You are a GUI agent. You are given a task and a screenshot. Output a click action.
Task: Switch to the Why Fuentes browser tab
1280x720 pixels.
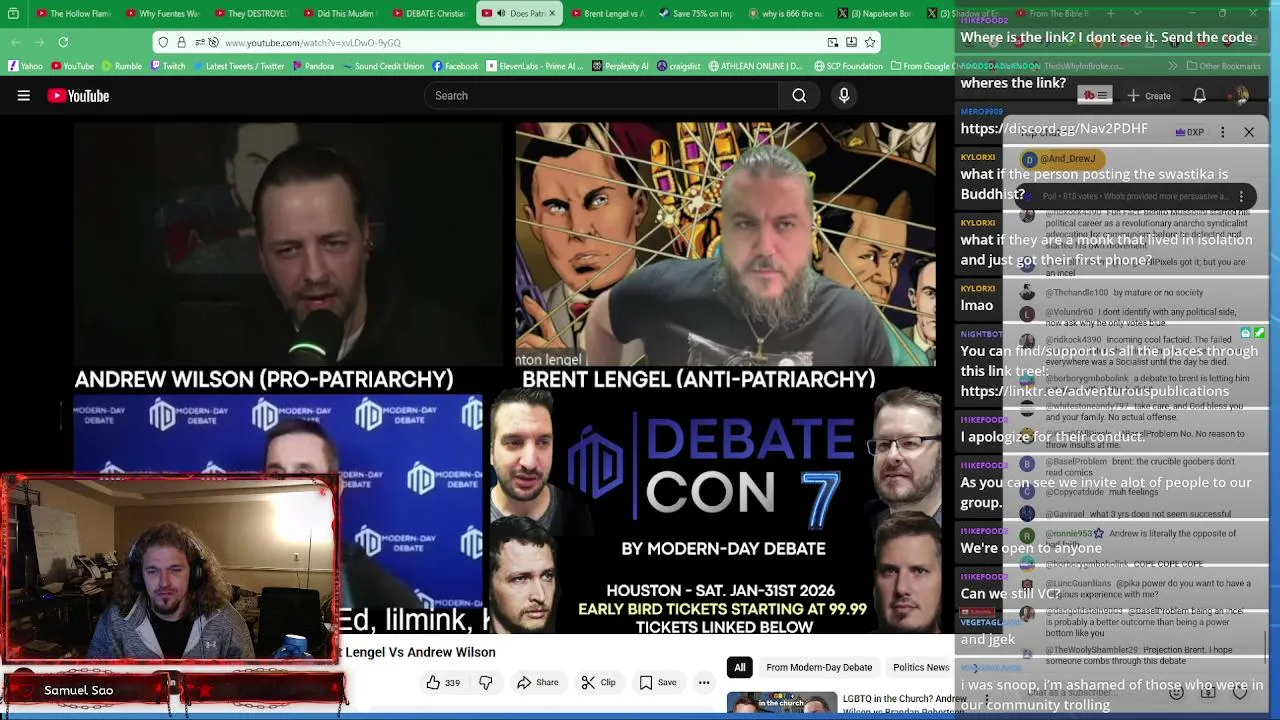pyautogui.click(x=161, y=13)
